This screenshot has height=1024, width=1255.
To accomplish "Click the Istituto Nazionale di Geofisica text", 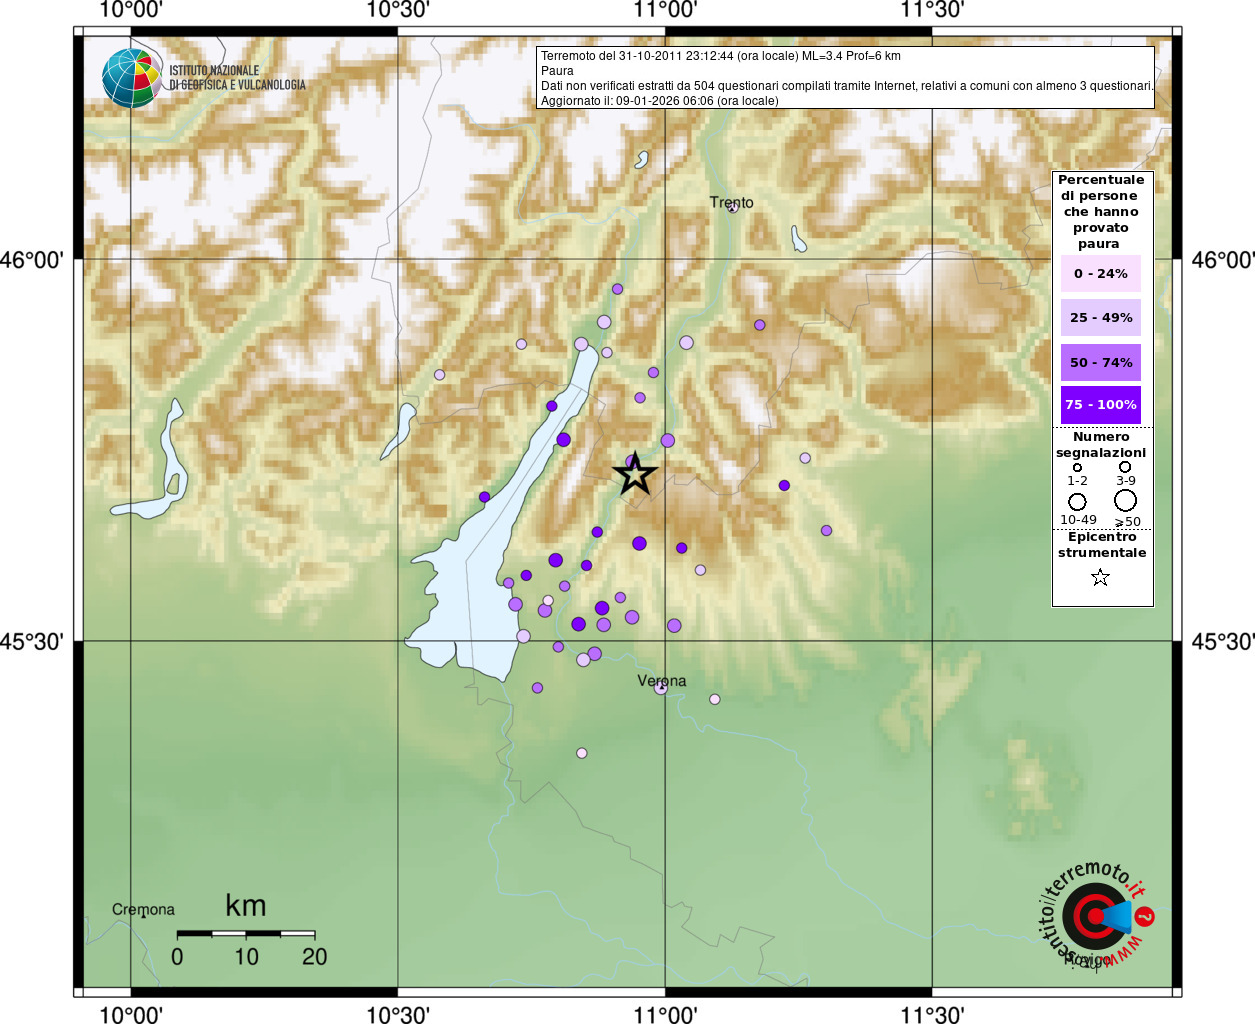I will (237, 78).
